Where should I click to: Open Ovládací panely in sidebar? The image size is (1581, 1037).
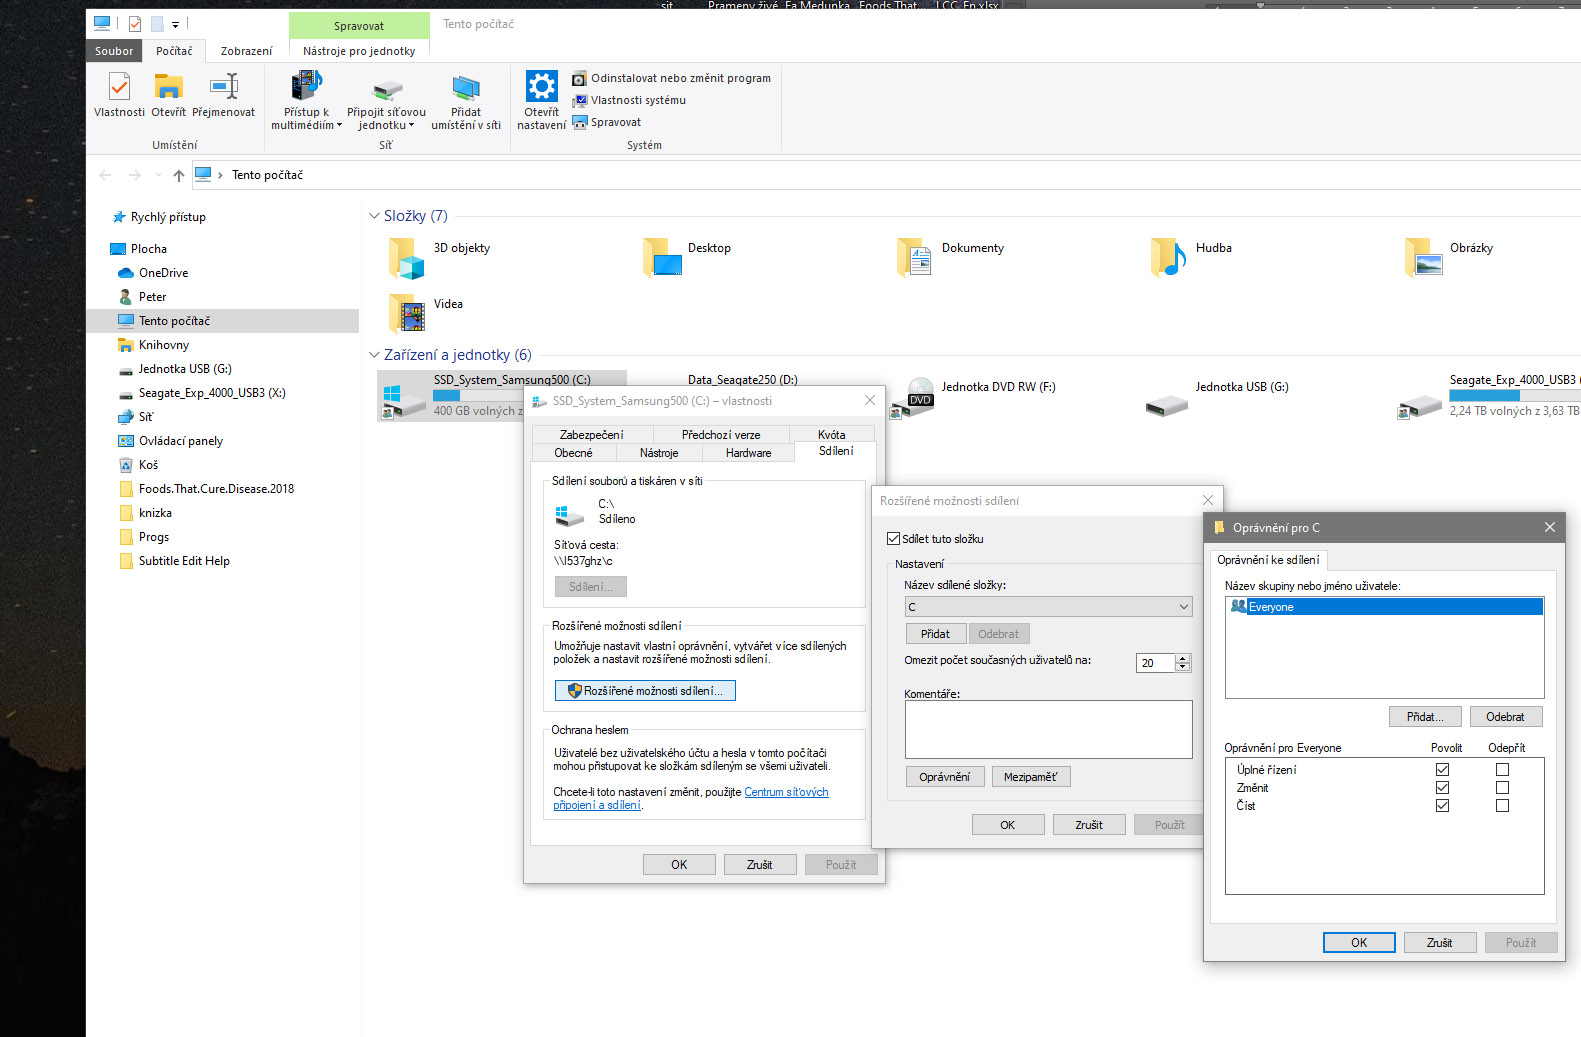click(170, 441)
